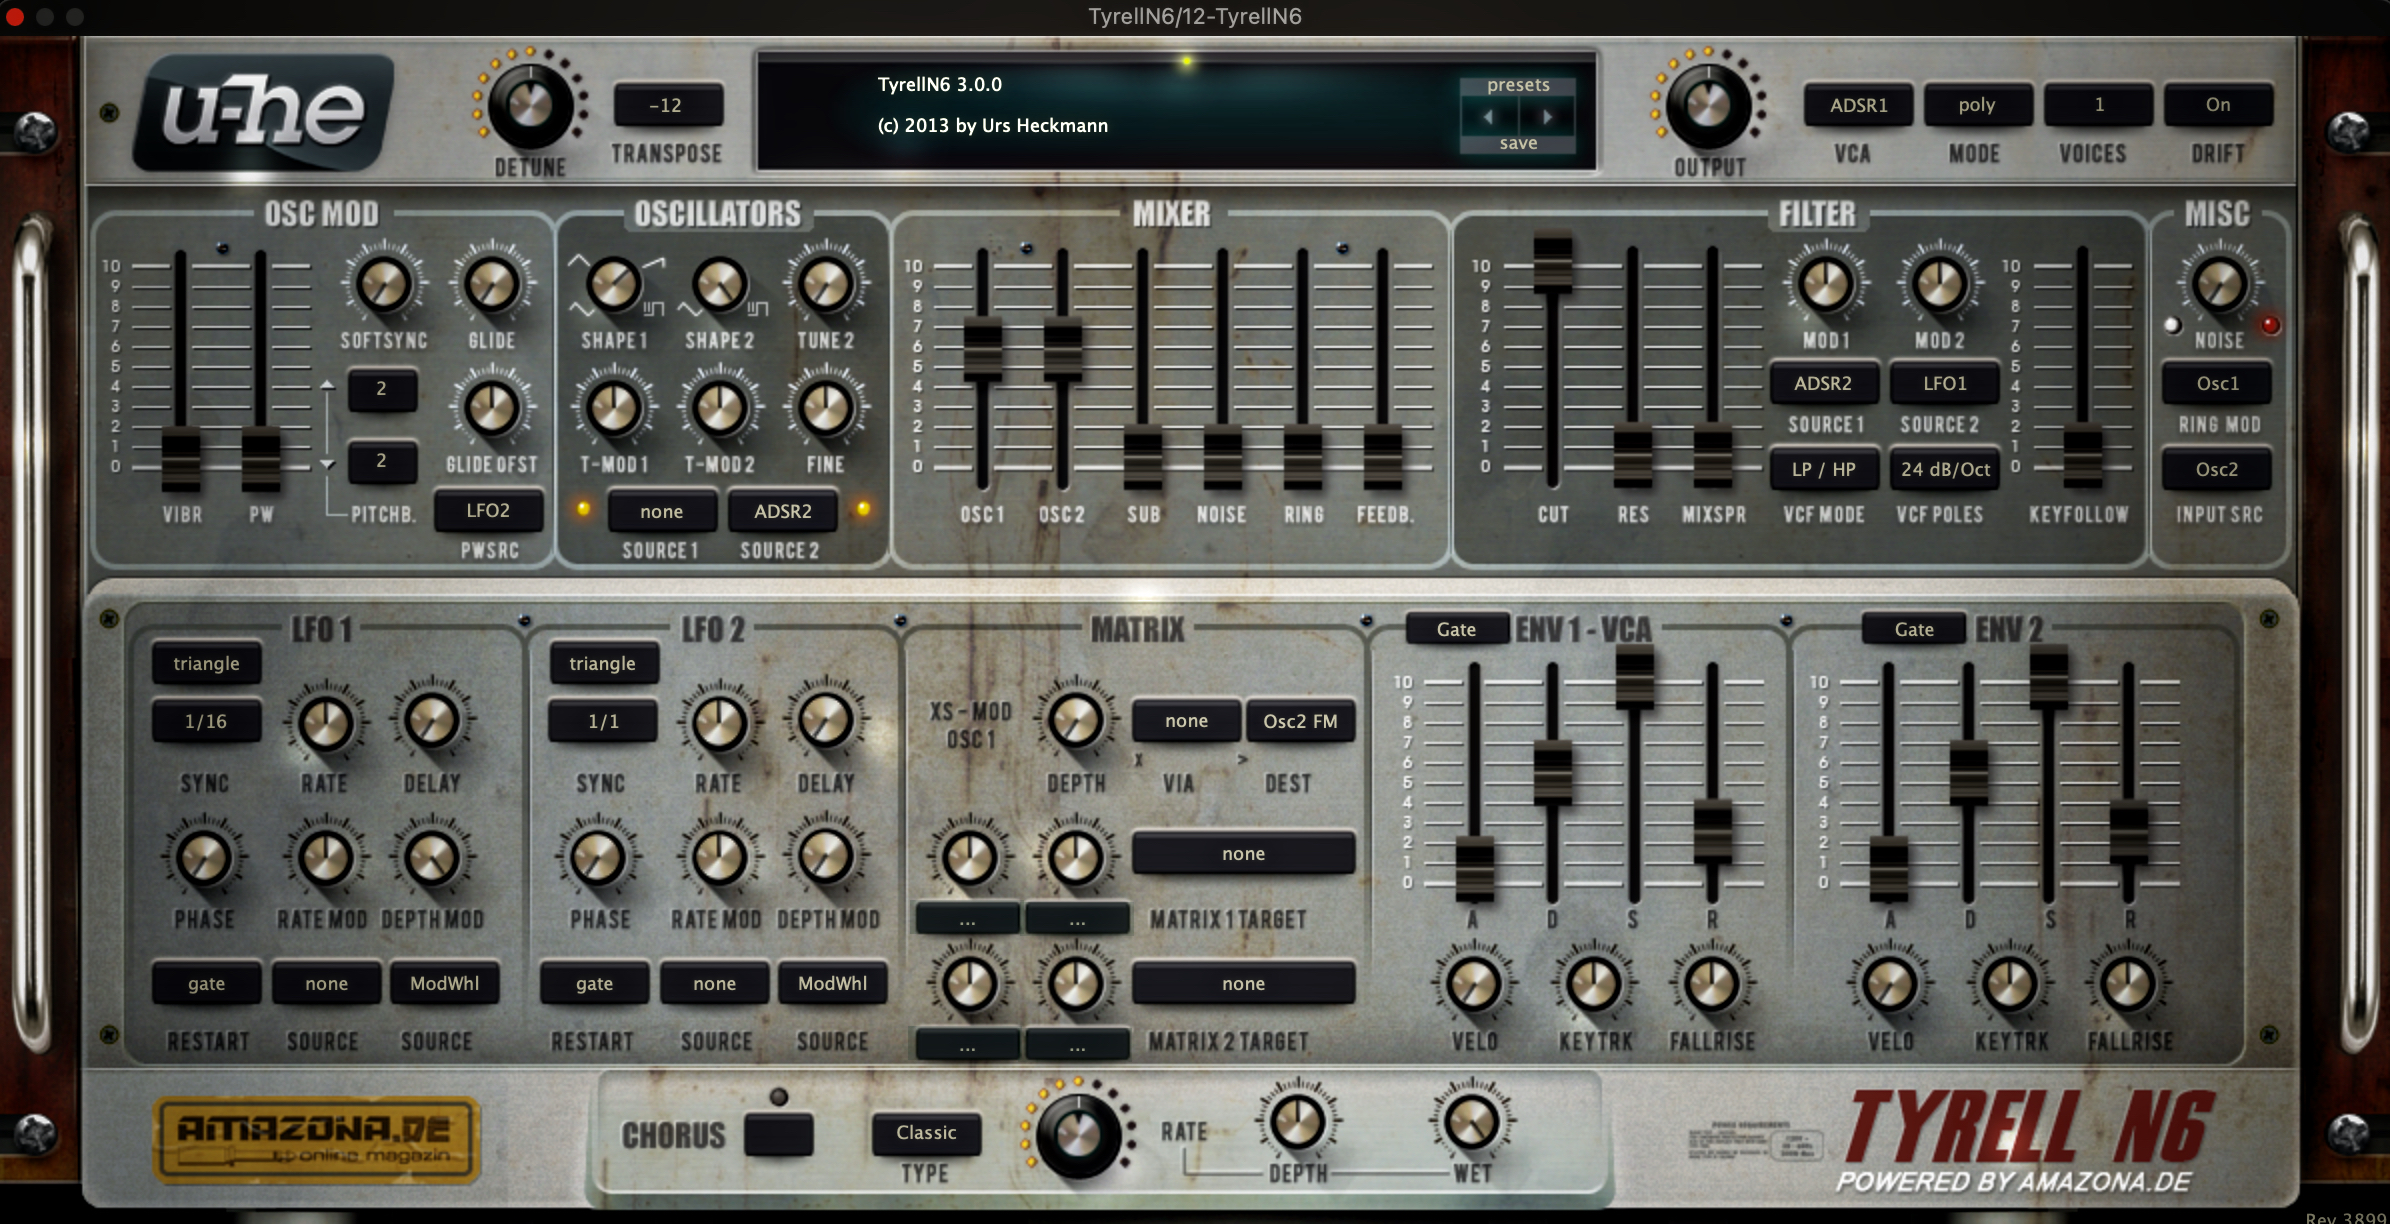The width and height of the screenshot is (2390, 1224).
Task: Click the filter Mod 2 knob
Action: (1939, 284)
